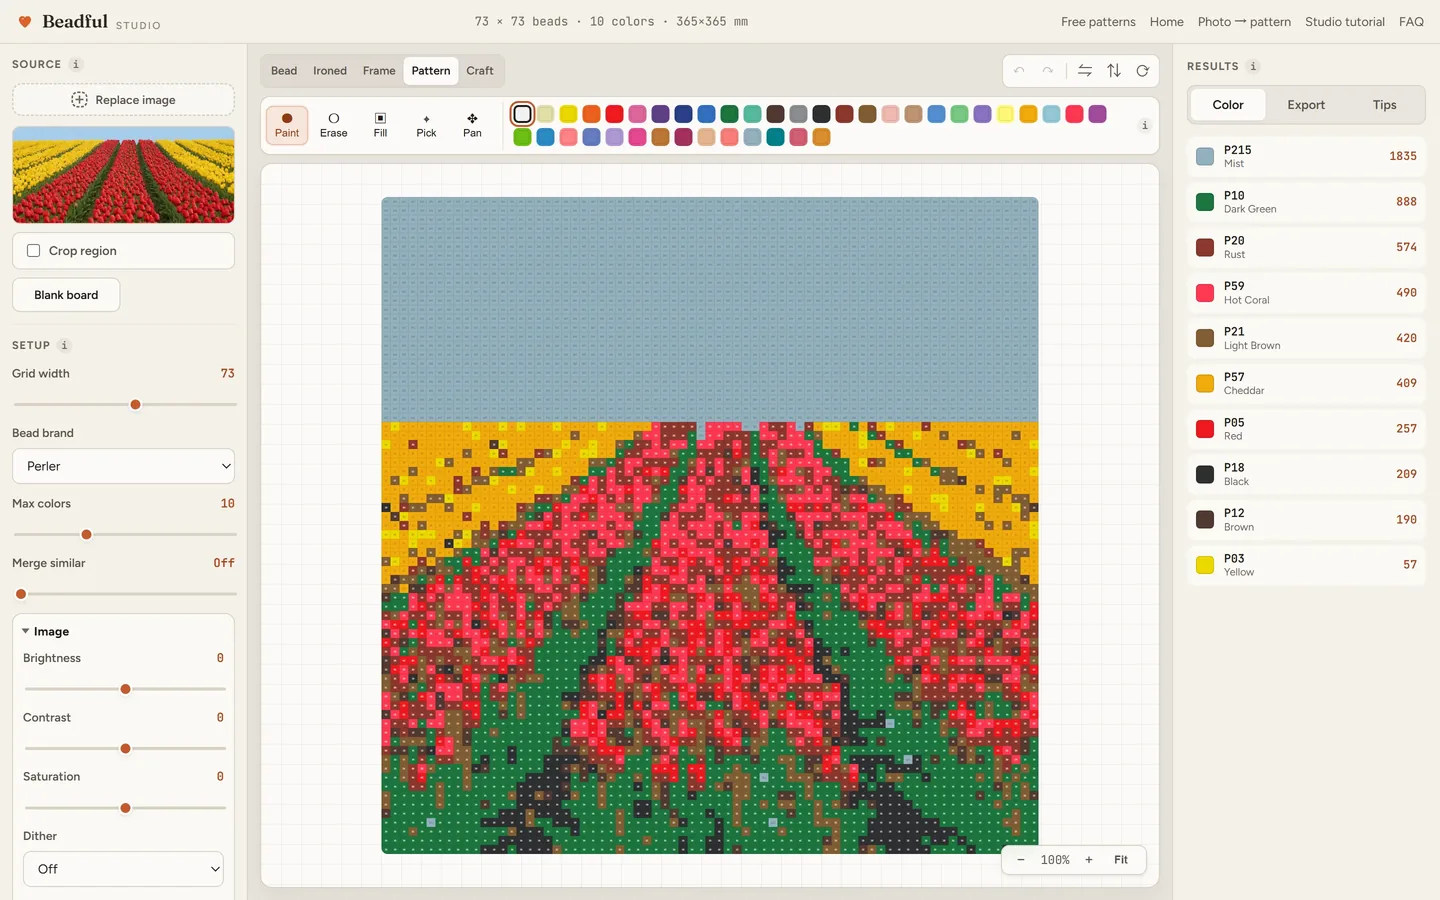Image resolution: width=1440 pixels, height=900 pixels.
Task: Click the Fit zoom button
Action: [x=1121, y=860]
